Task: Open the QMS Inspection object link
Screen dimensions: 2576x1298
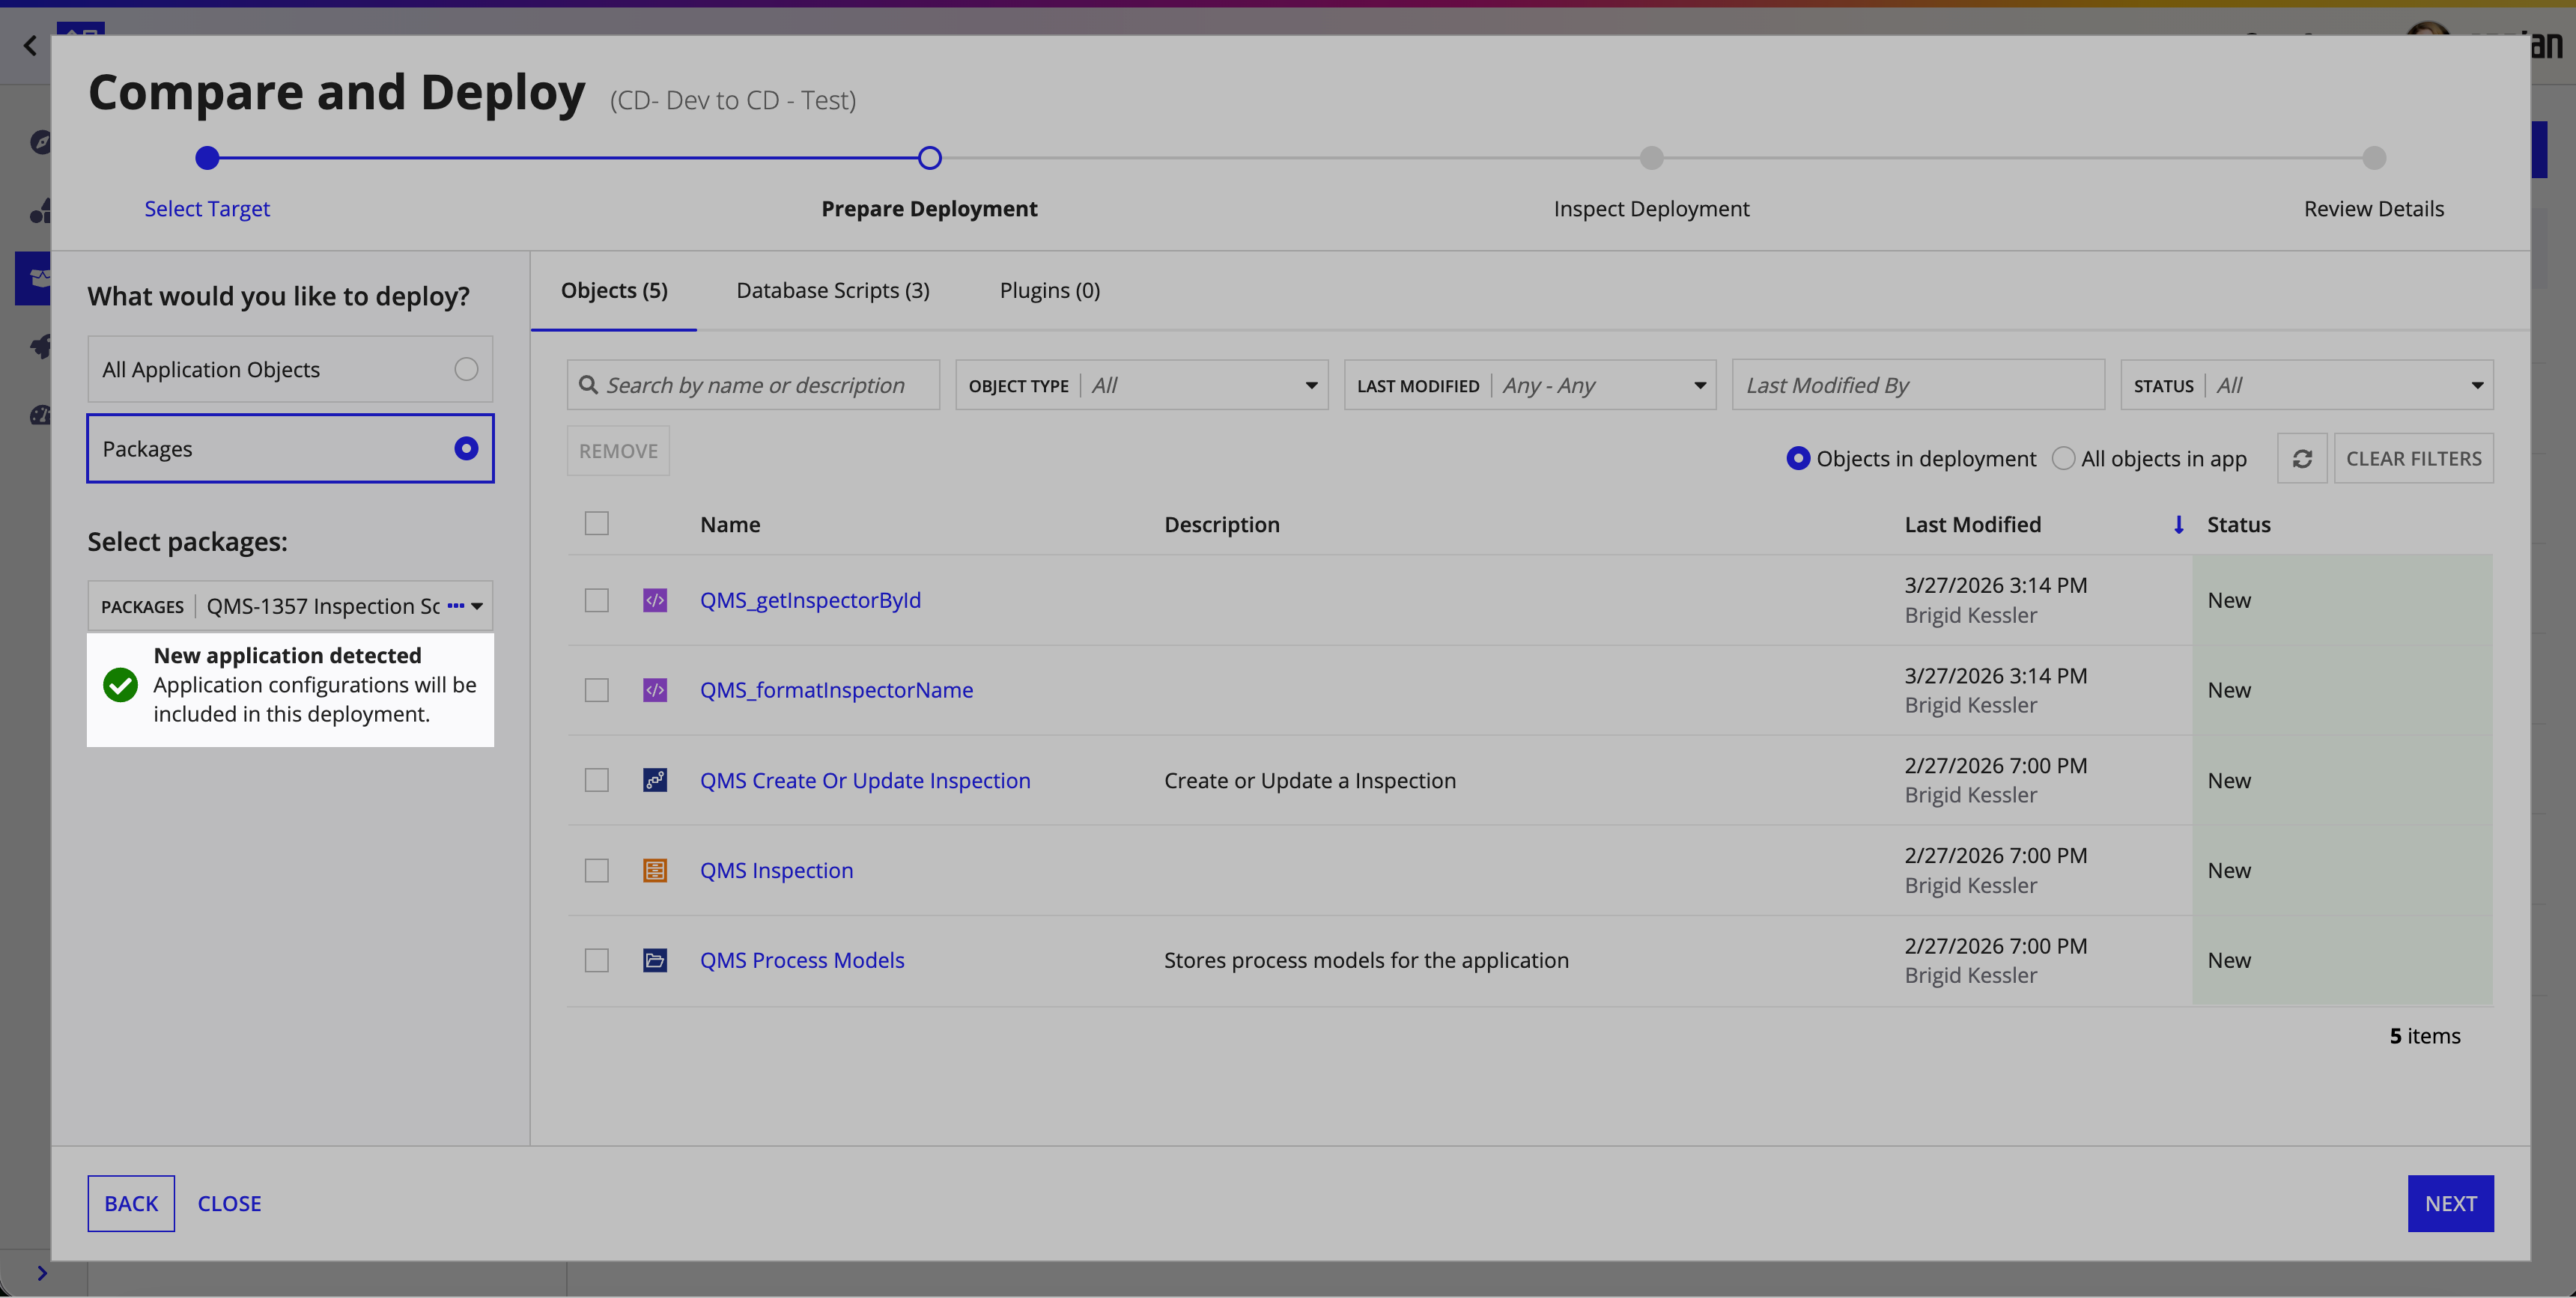Action: click(x=777, y=870)
